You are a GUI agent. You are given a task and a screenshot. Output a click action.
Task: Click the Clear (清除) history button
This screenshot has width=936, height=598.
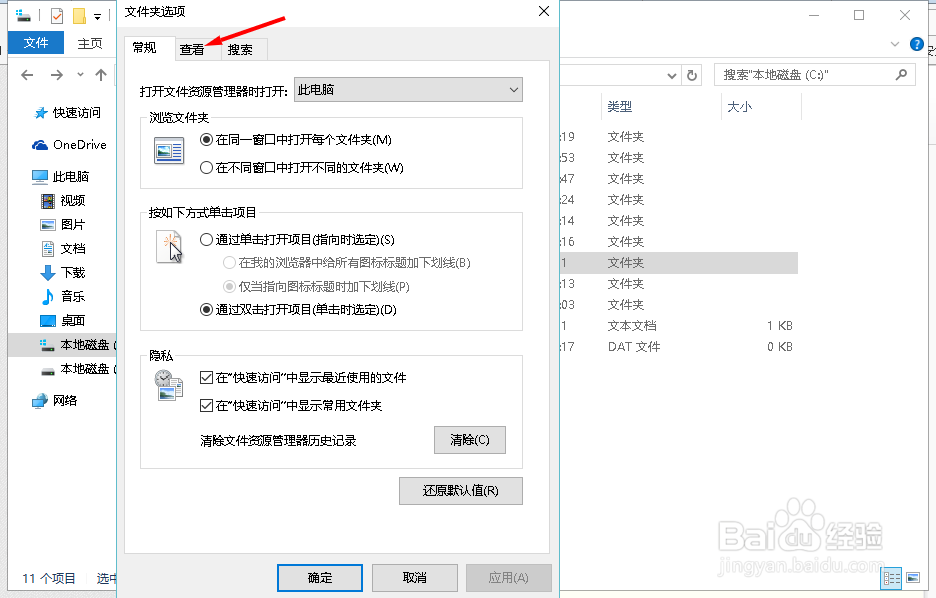470,440
